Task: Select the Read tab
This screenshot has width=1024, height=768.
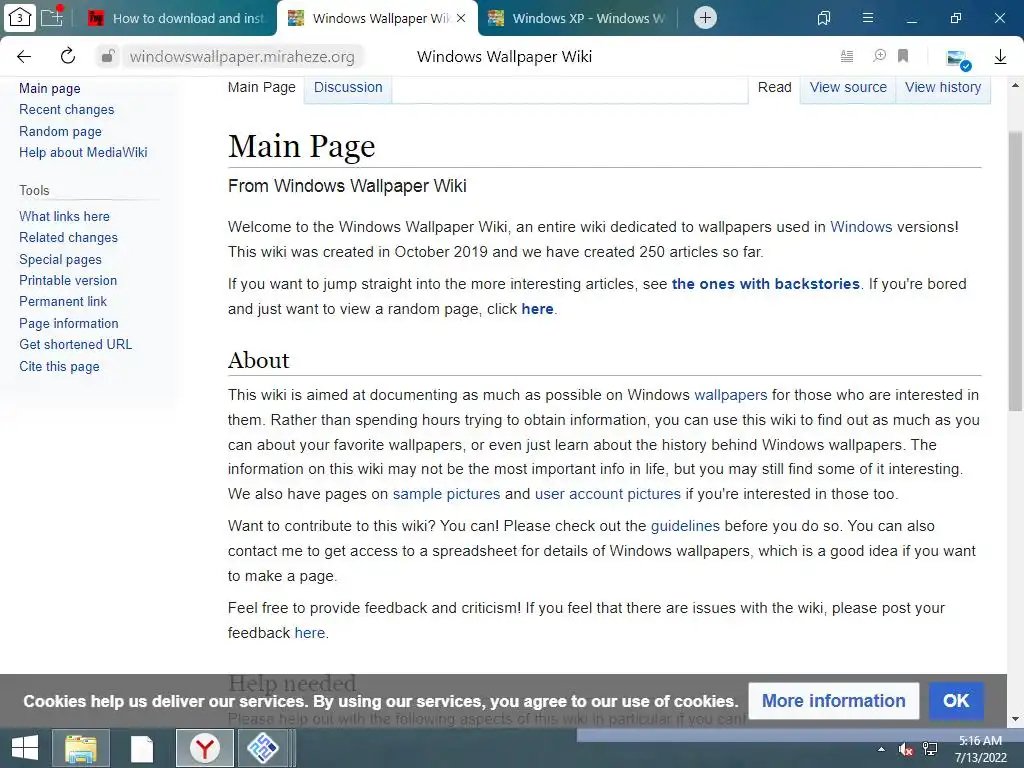Action: click(x=775, y=87)
